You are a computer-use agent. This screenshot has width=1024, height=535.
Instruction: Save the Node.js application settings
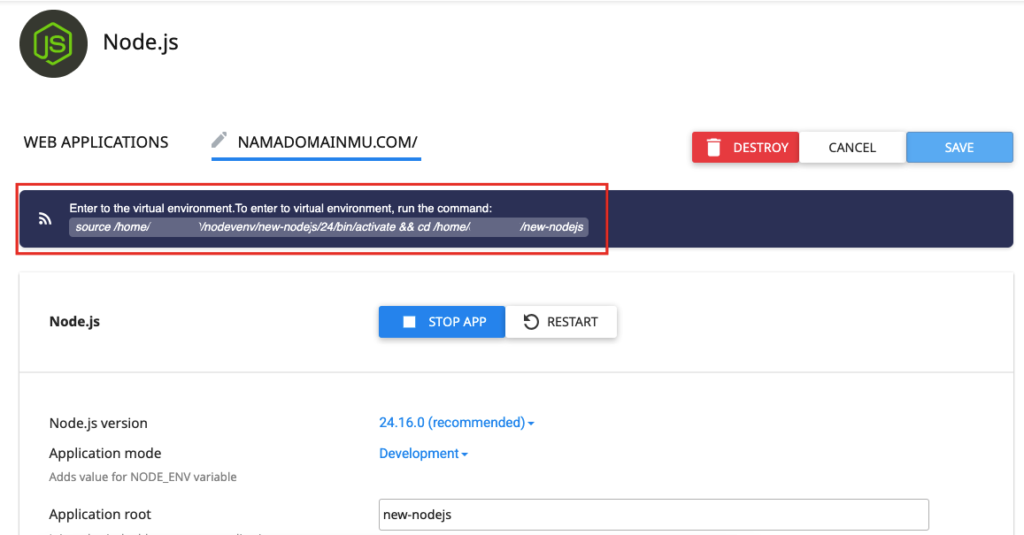pyautogui.click(x=959, y=148)
